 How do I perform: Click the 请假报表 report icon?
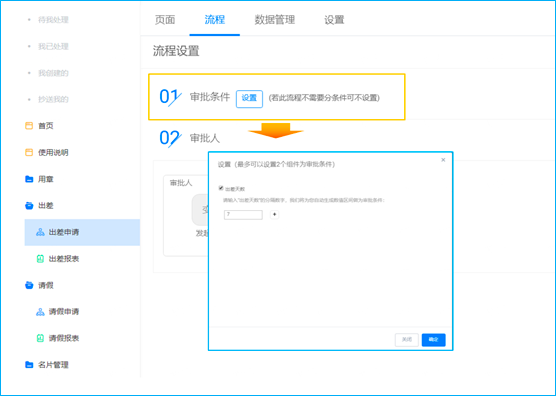coord(40,338)
